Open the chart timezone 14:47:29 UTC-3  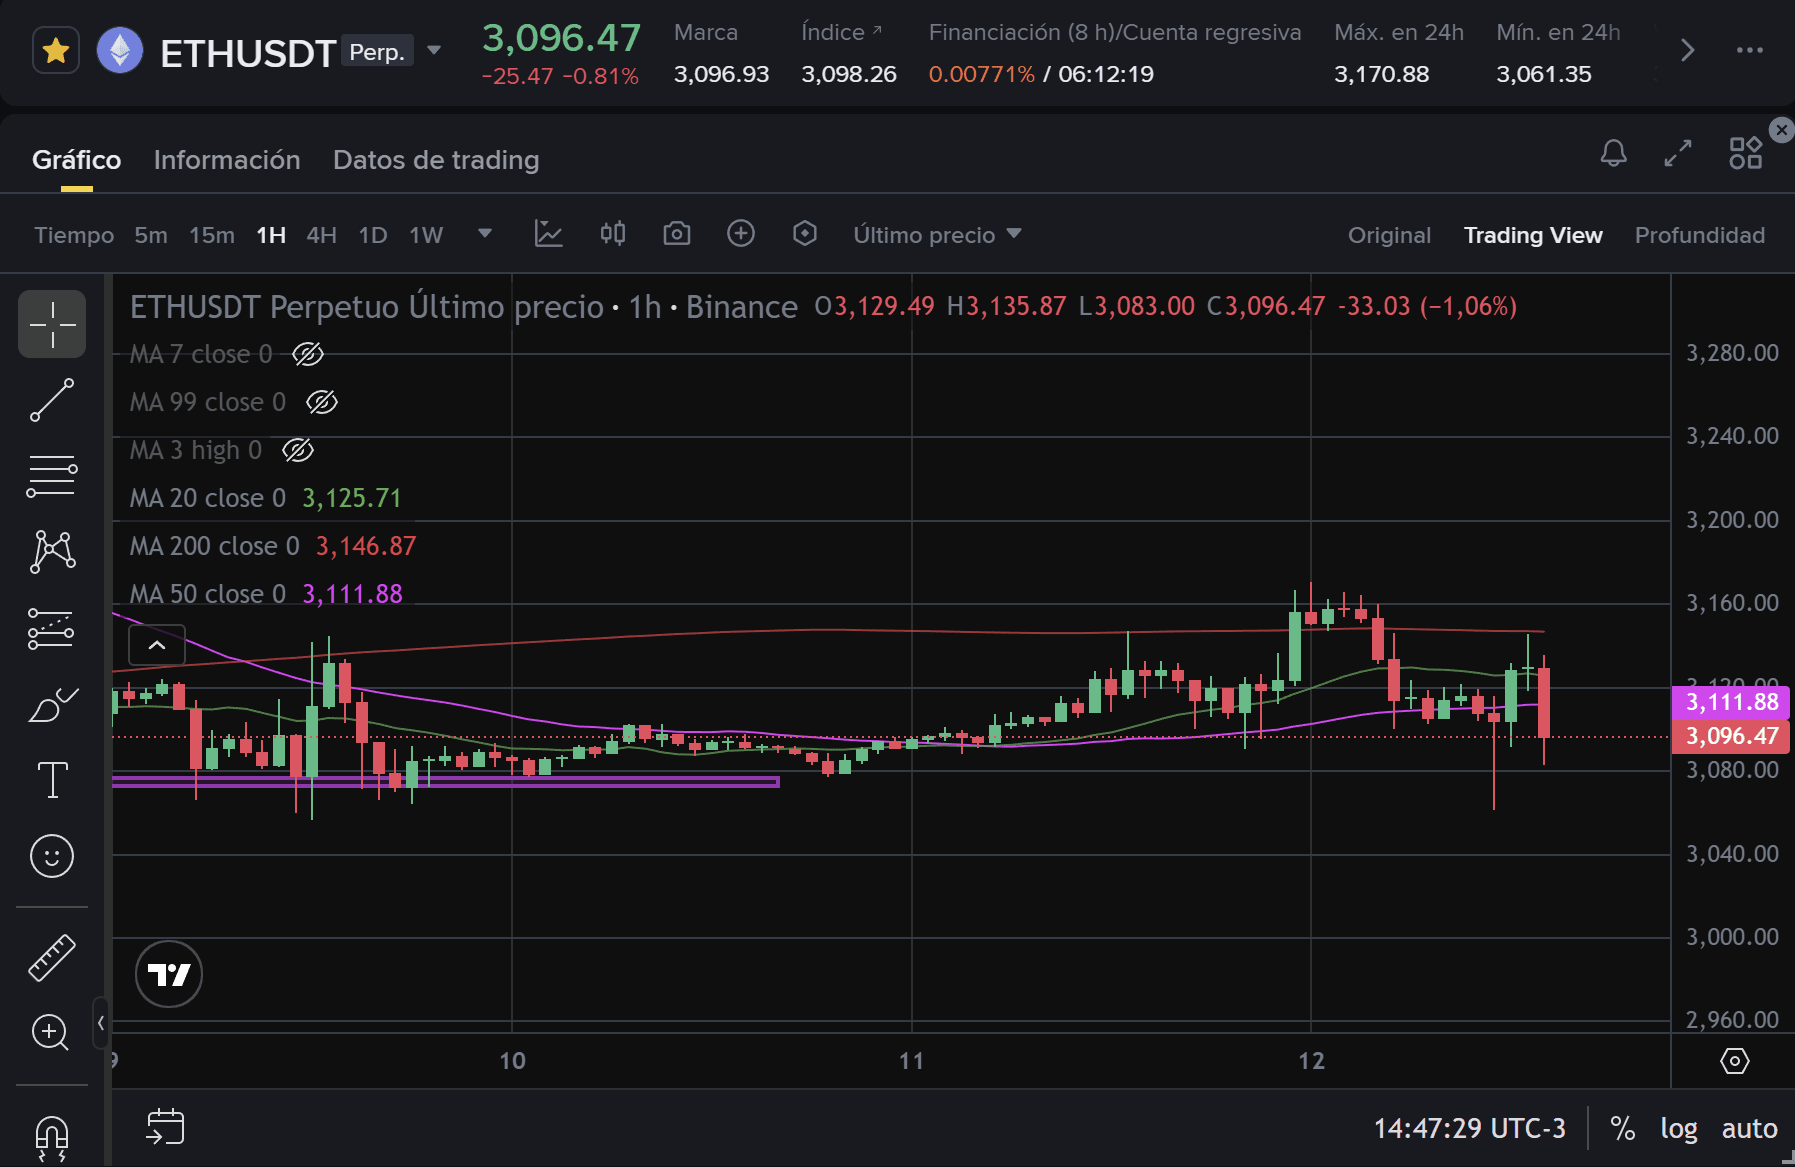1469,1129
